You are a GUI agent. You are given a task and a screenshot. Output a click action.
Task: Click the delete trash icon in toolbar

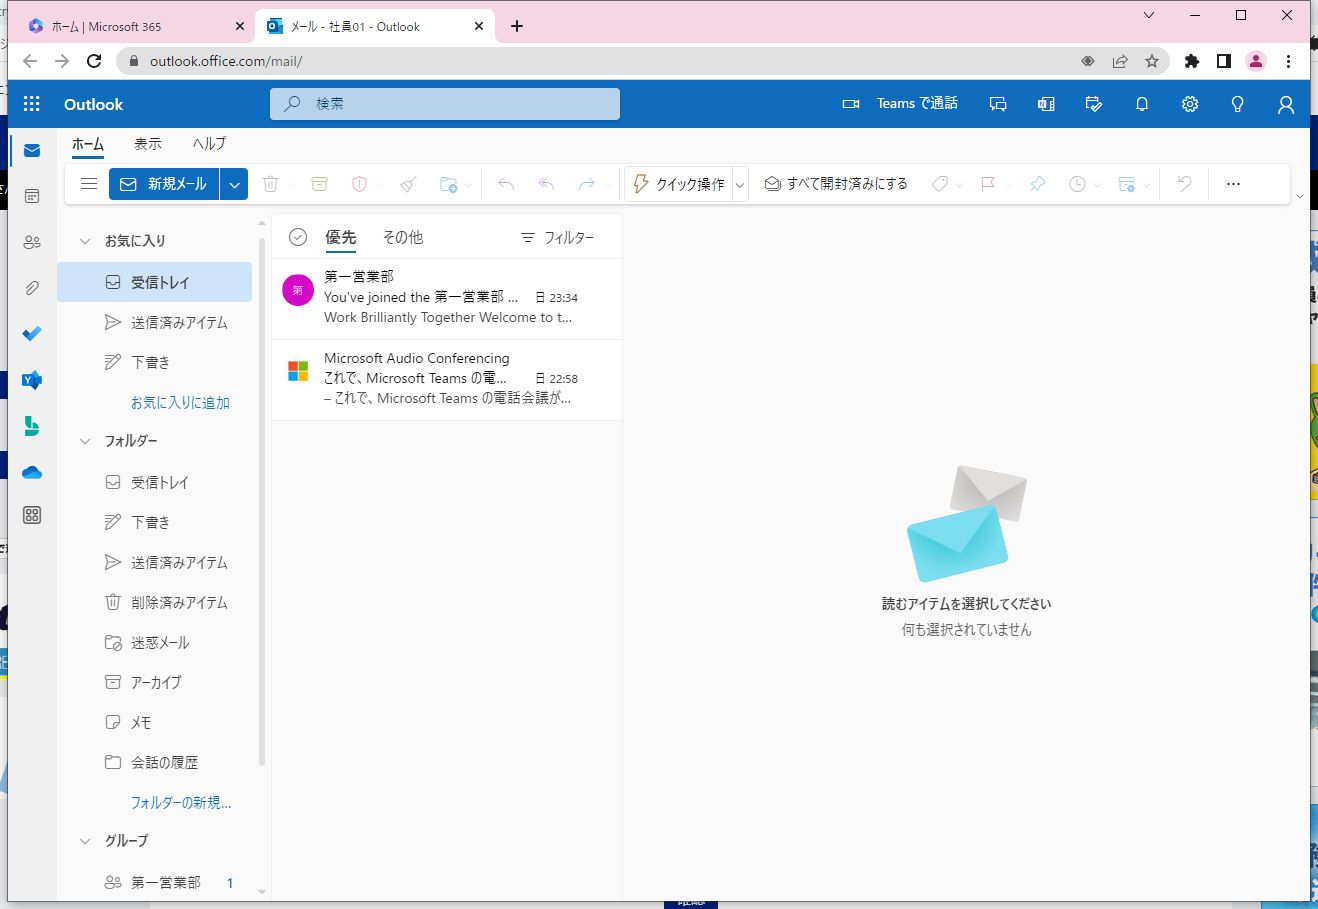[270, 184]
